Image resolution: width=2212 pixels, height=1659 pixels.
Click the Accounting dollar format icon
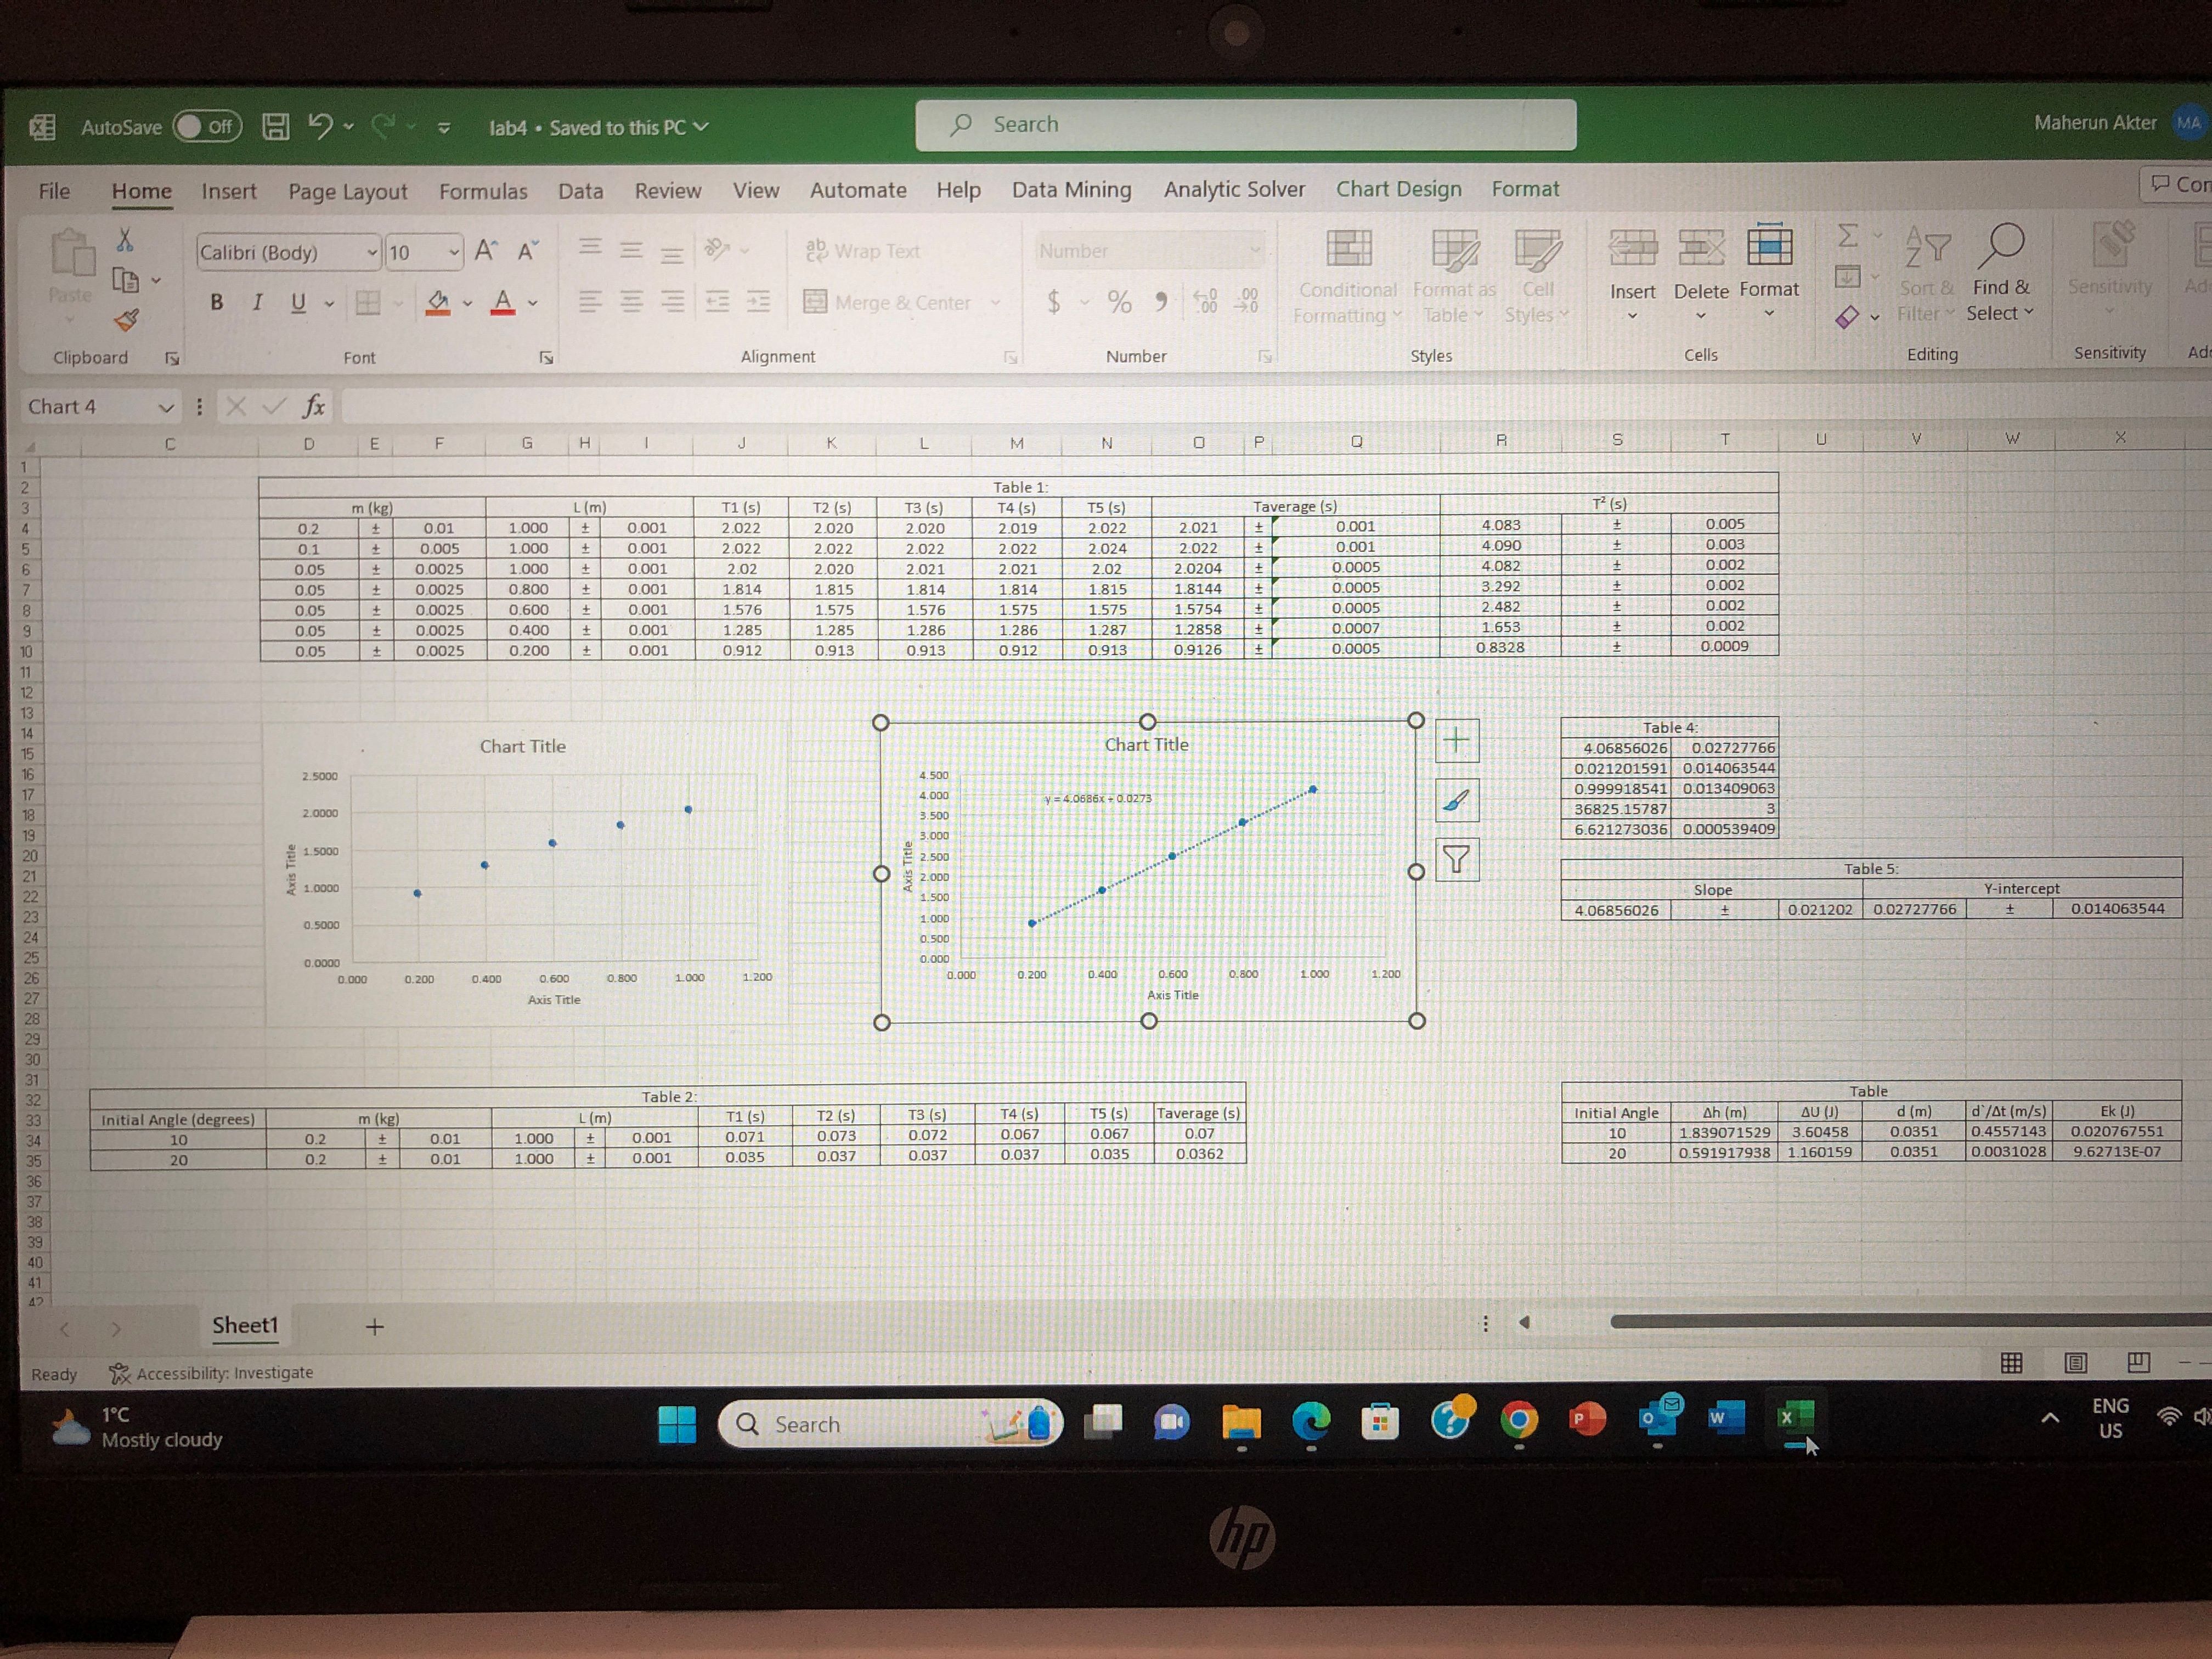tap(1054, 301)
